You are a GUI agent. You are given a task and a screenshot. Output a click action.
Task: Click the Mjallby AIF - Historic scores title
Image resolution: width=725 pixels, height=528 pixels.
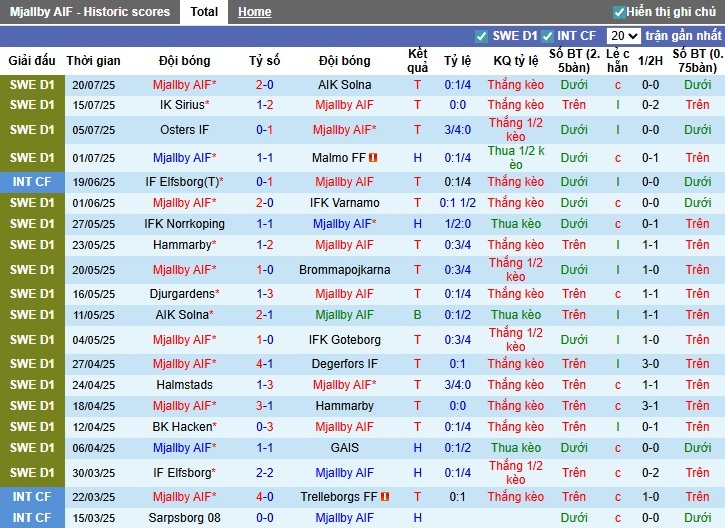point(90,12)
